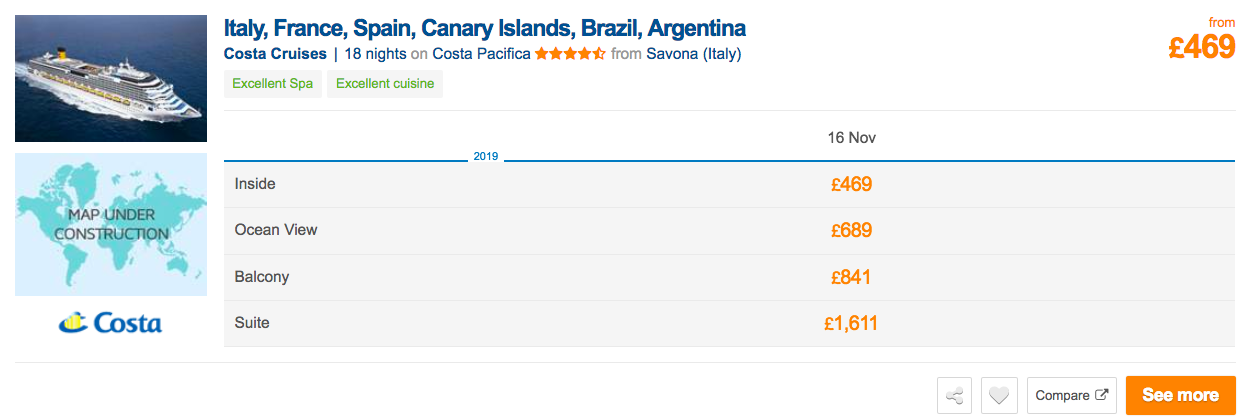Click the Excellent cuisine tag

tap(385, 84)
